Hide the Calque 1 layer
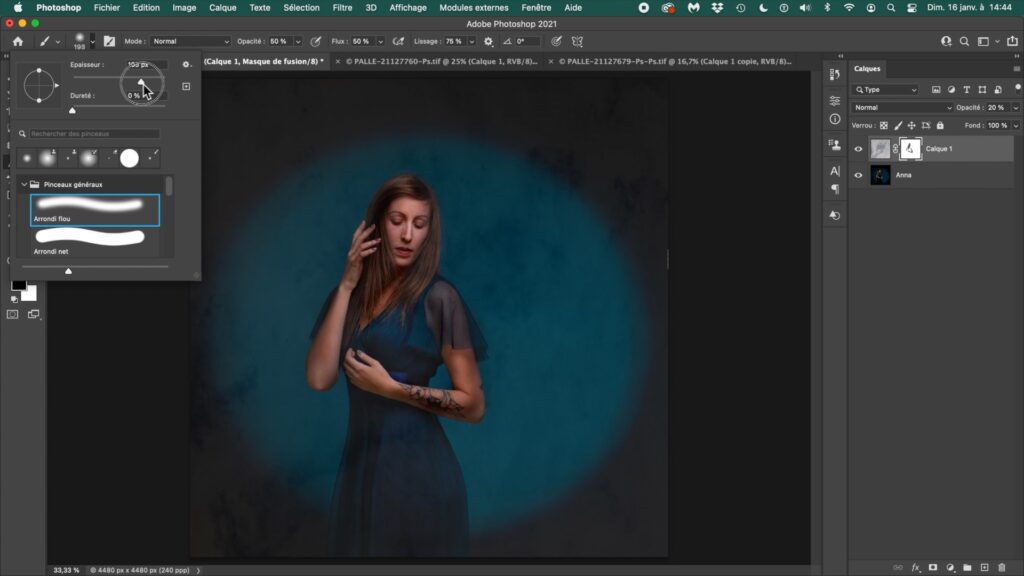Image resolution: width=1024 pixels, height=576 pixels. tap(858, 149)
